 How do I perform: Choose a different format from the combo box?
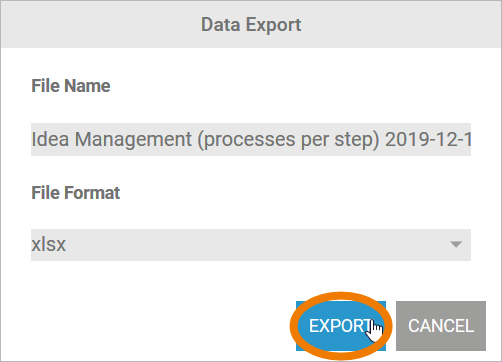pyautogui.click(x=251, y=245)
